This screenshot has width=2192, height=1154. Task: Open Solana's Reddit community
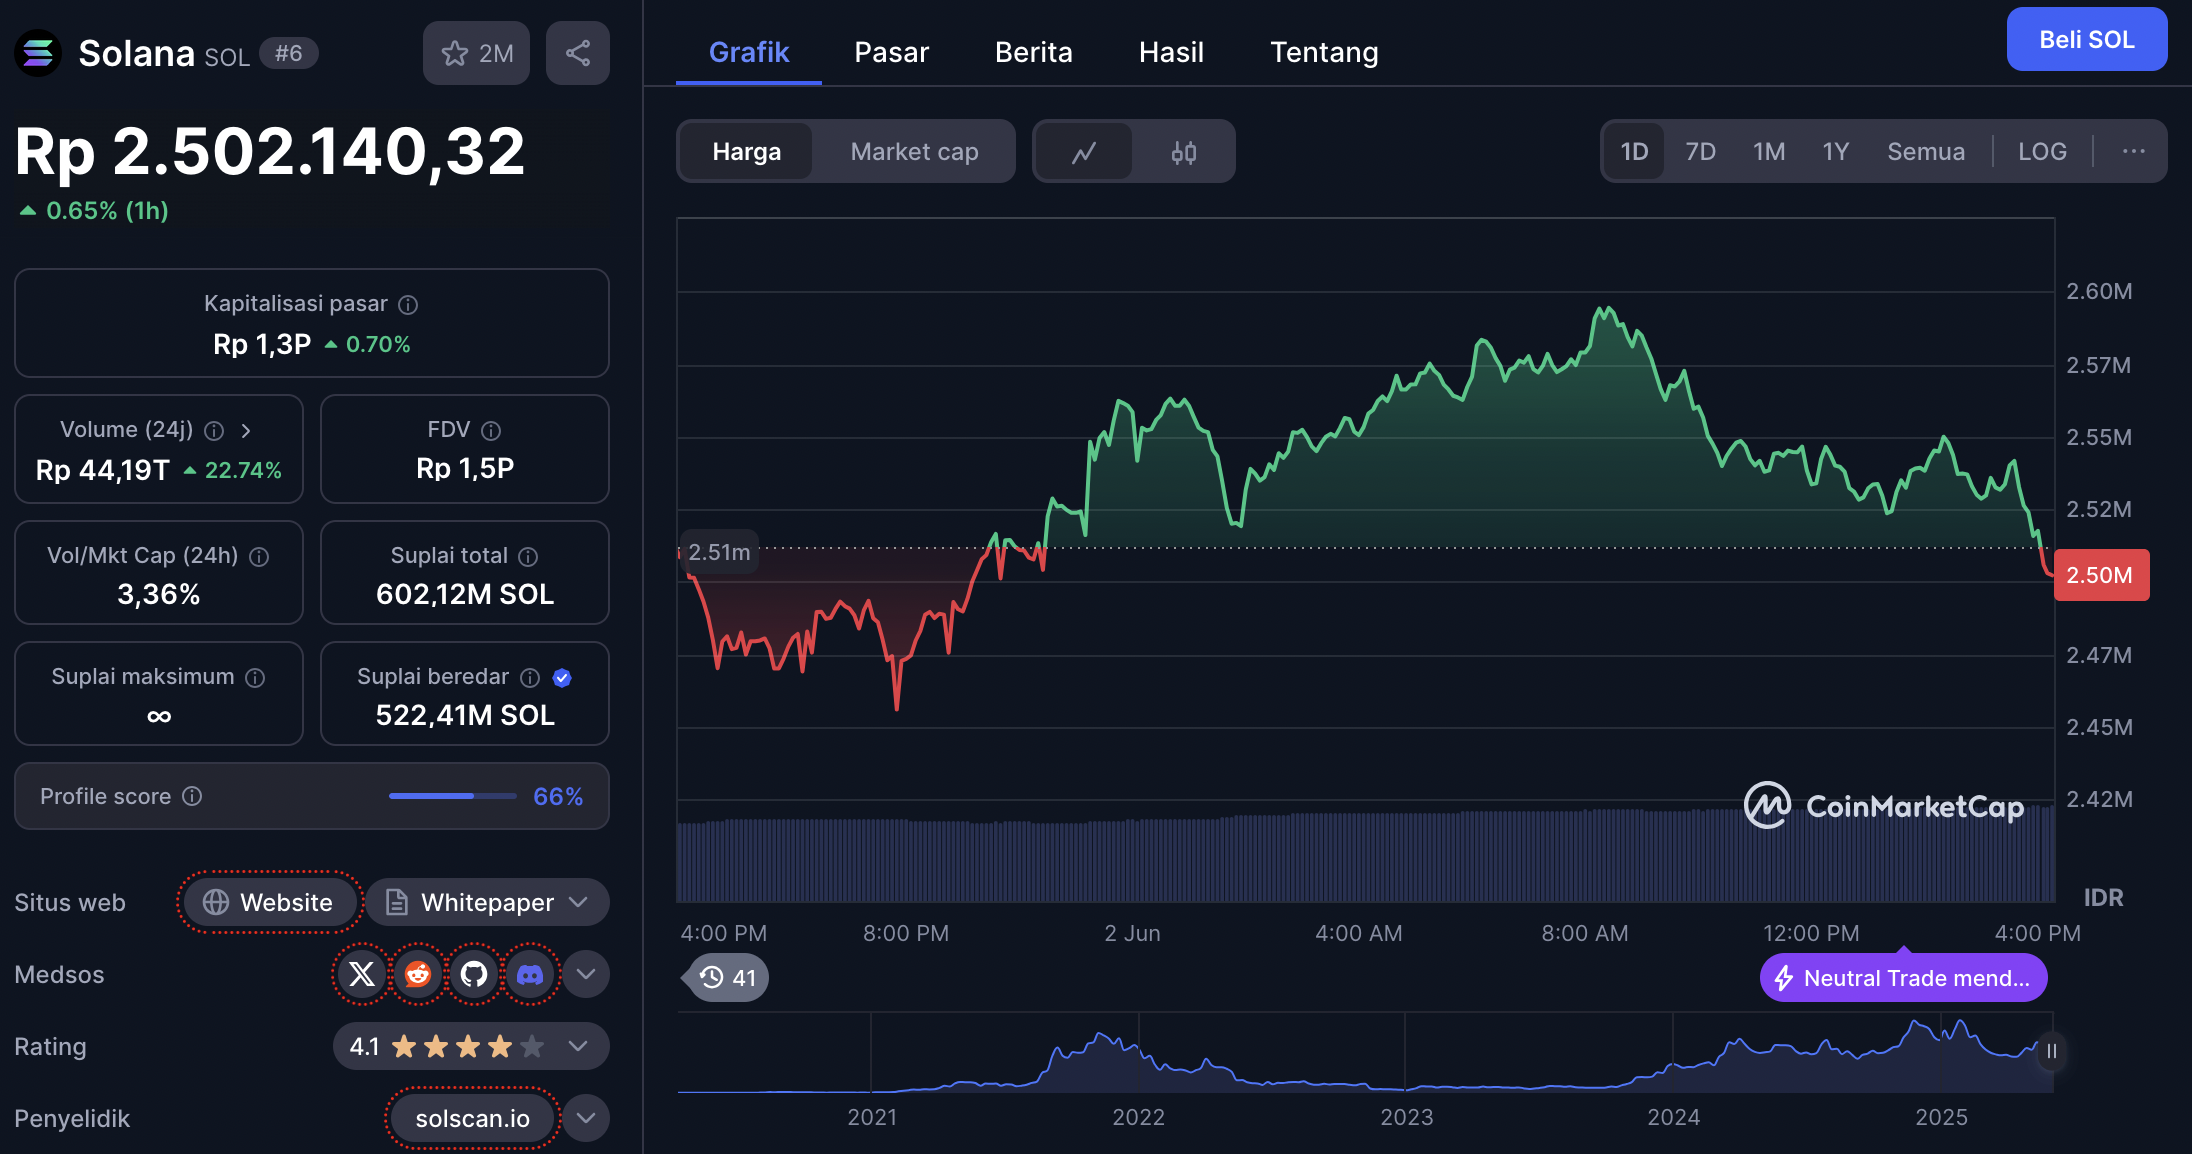[418, 974]
